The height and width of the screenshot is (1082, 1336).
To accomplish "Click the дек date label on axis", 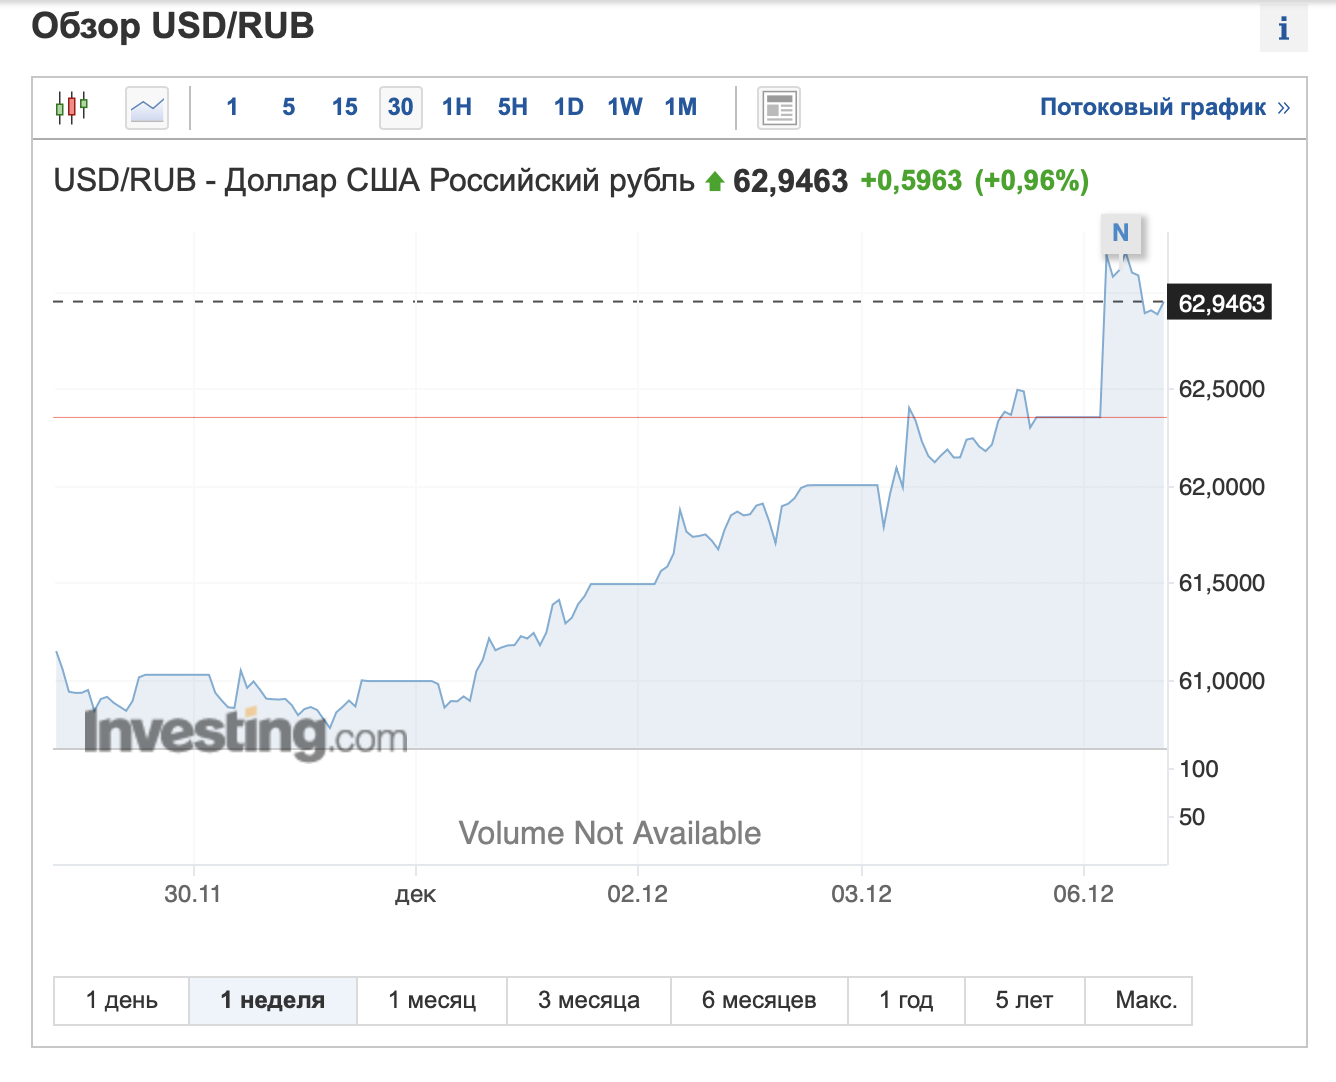I will click(415, 894).
